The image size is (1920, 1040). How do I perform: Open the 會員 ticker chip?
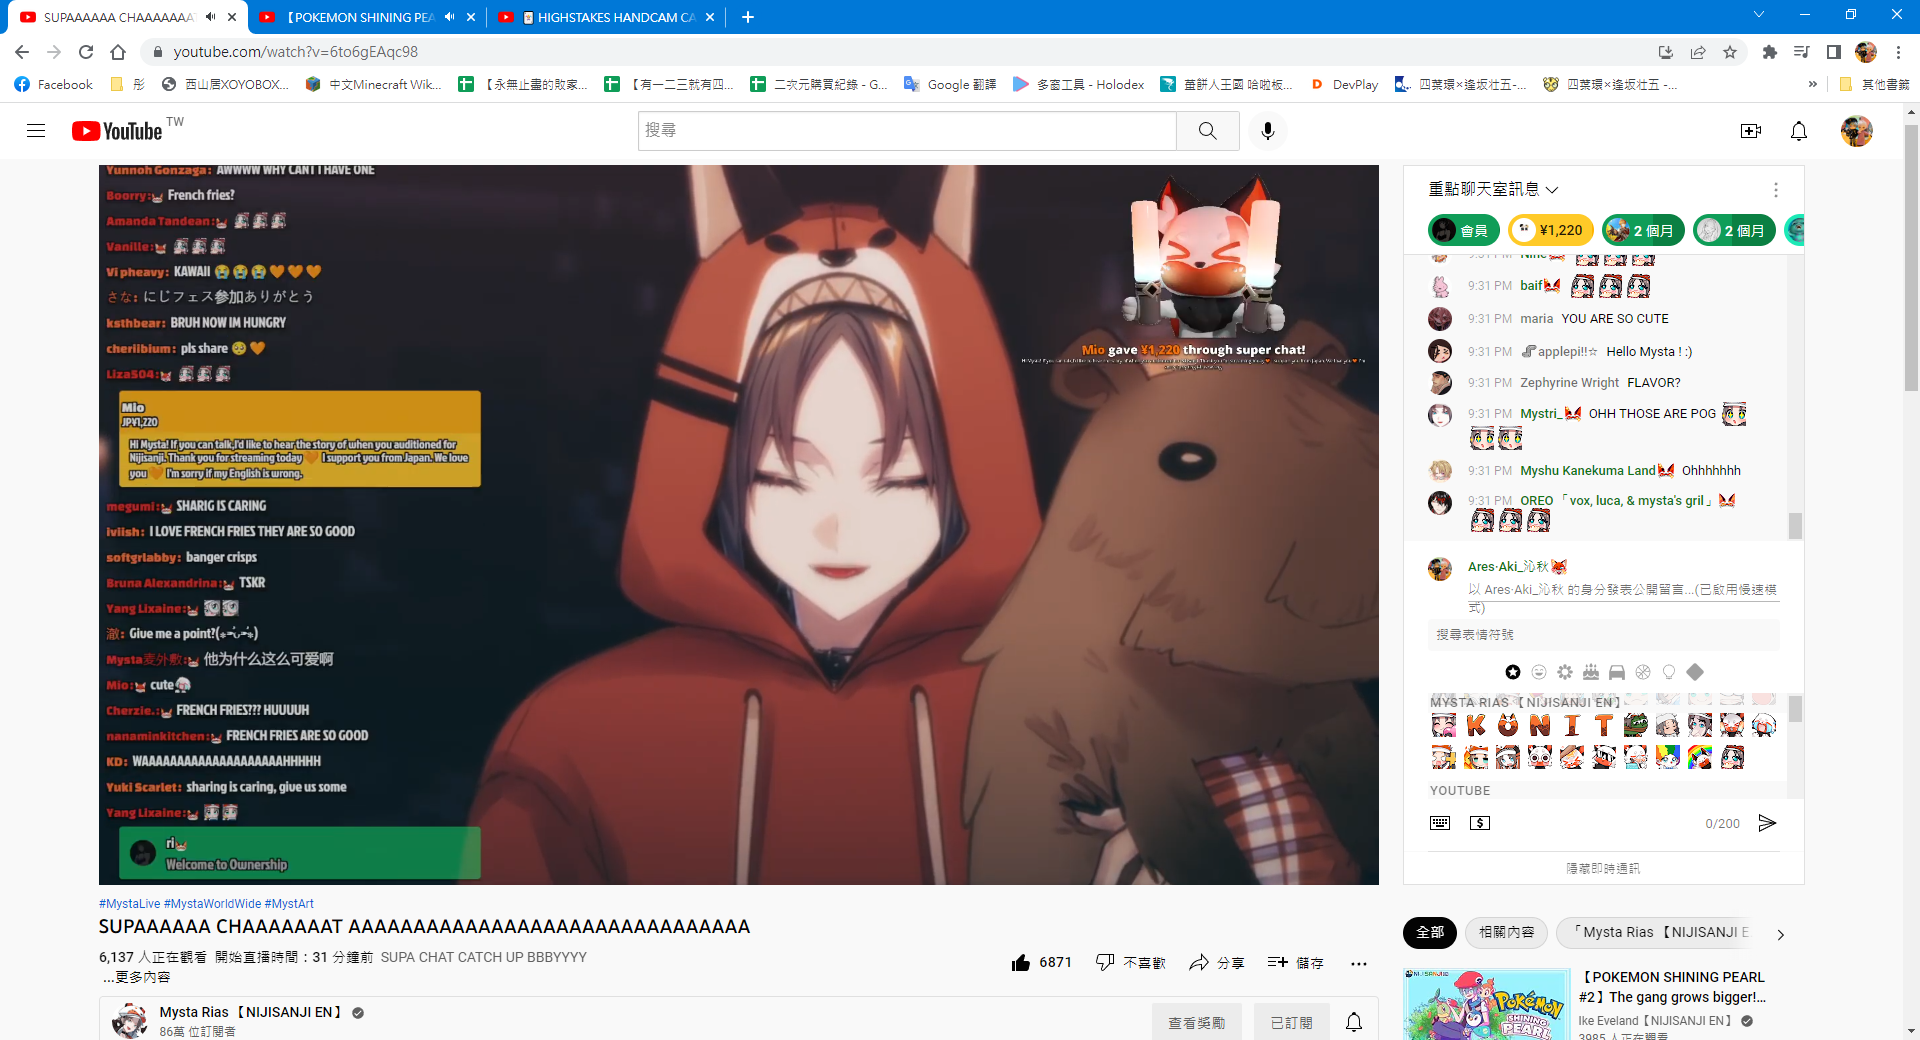[1462, 230]
